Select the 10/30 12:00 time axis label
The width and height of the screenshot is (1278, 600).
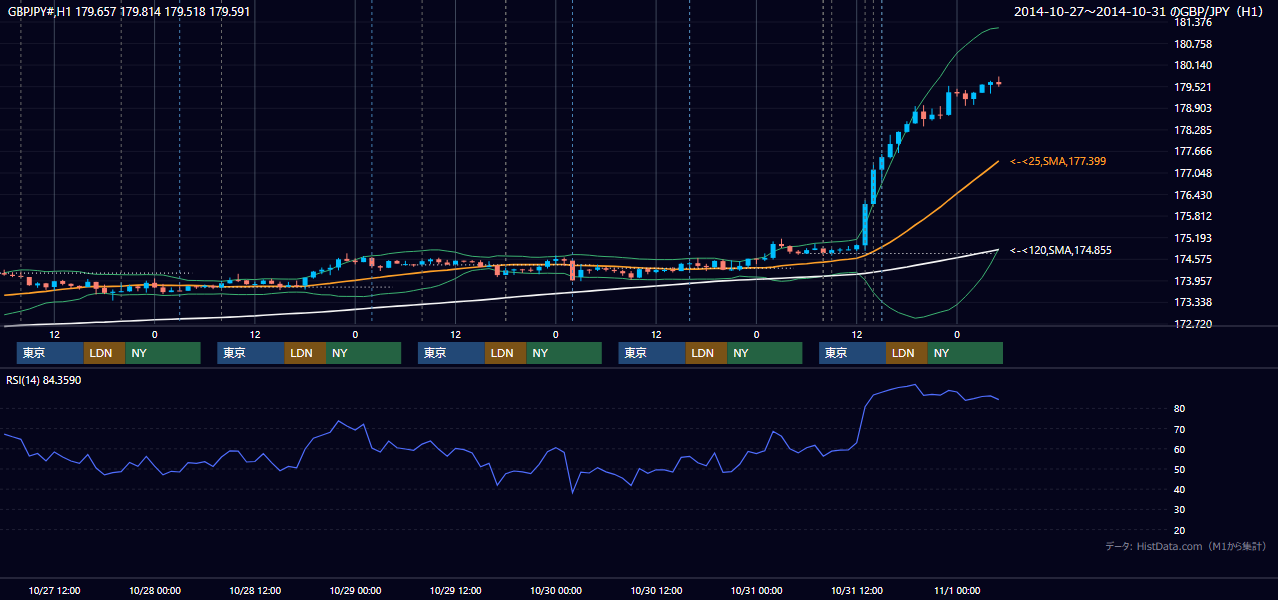pos(656,590)
